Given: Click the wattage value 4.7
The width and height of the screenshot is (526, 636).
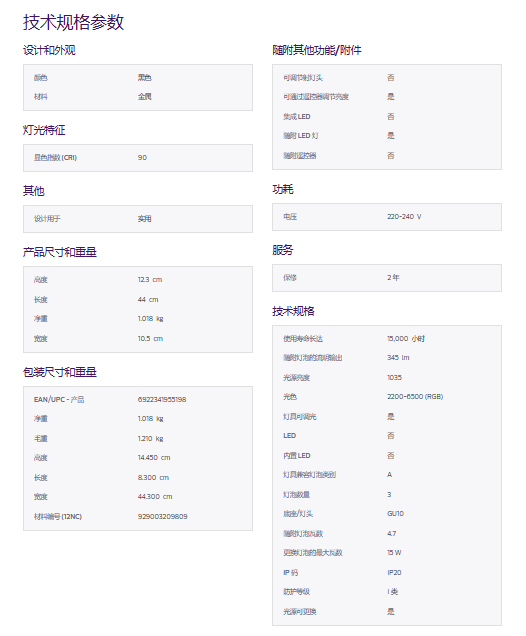Looking at the screenshot, I should click(392, 533).
